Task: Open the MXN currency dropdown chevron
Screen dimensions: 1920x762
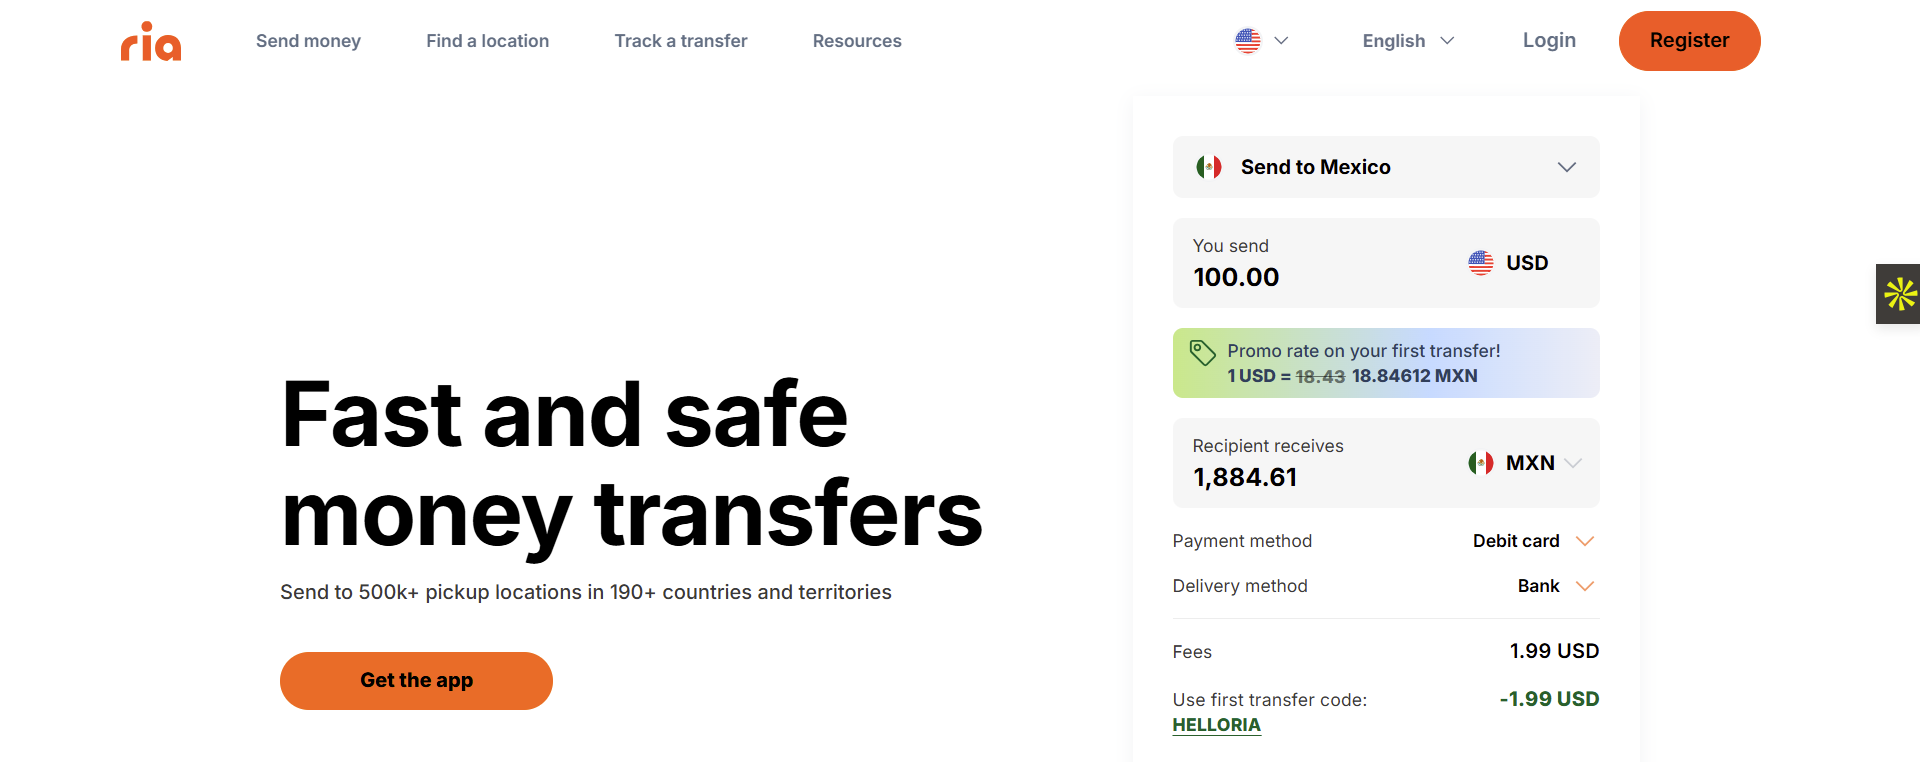Action: point(1573,463)
